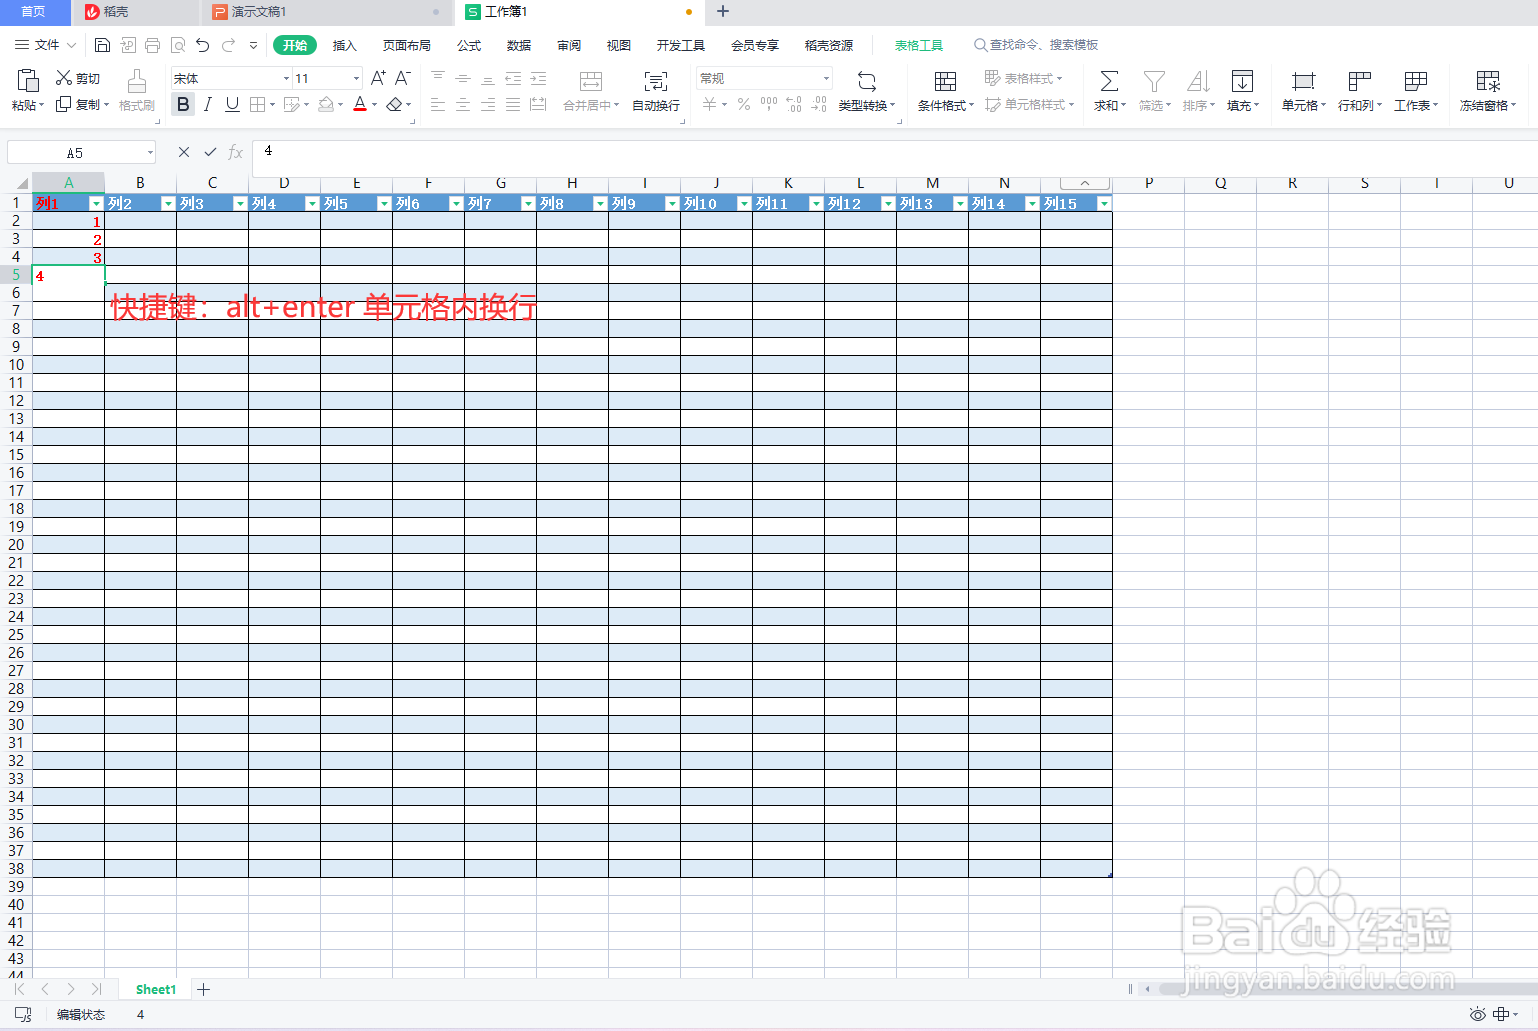Open a new document tab with the plus button
The image size is (1538, 1031).
pyautogui.click(x=723, y=12)
